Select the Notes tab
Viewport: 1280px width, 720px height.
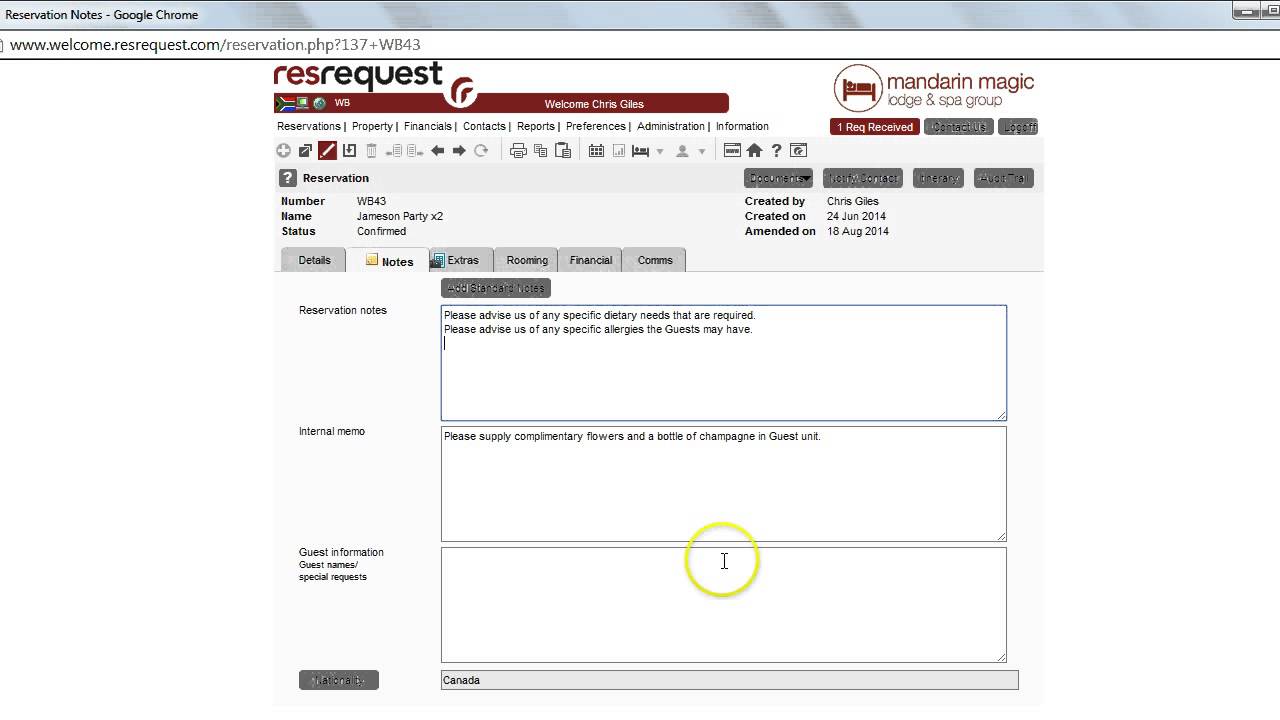pos(388,261)
